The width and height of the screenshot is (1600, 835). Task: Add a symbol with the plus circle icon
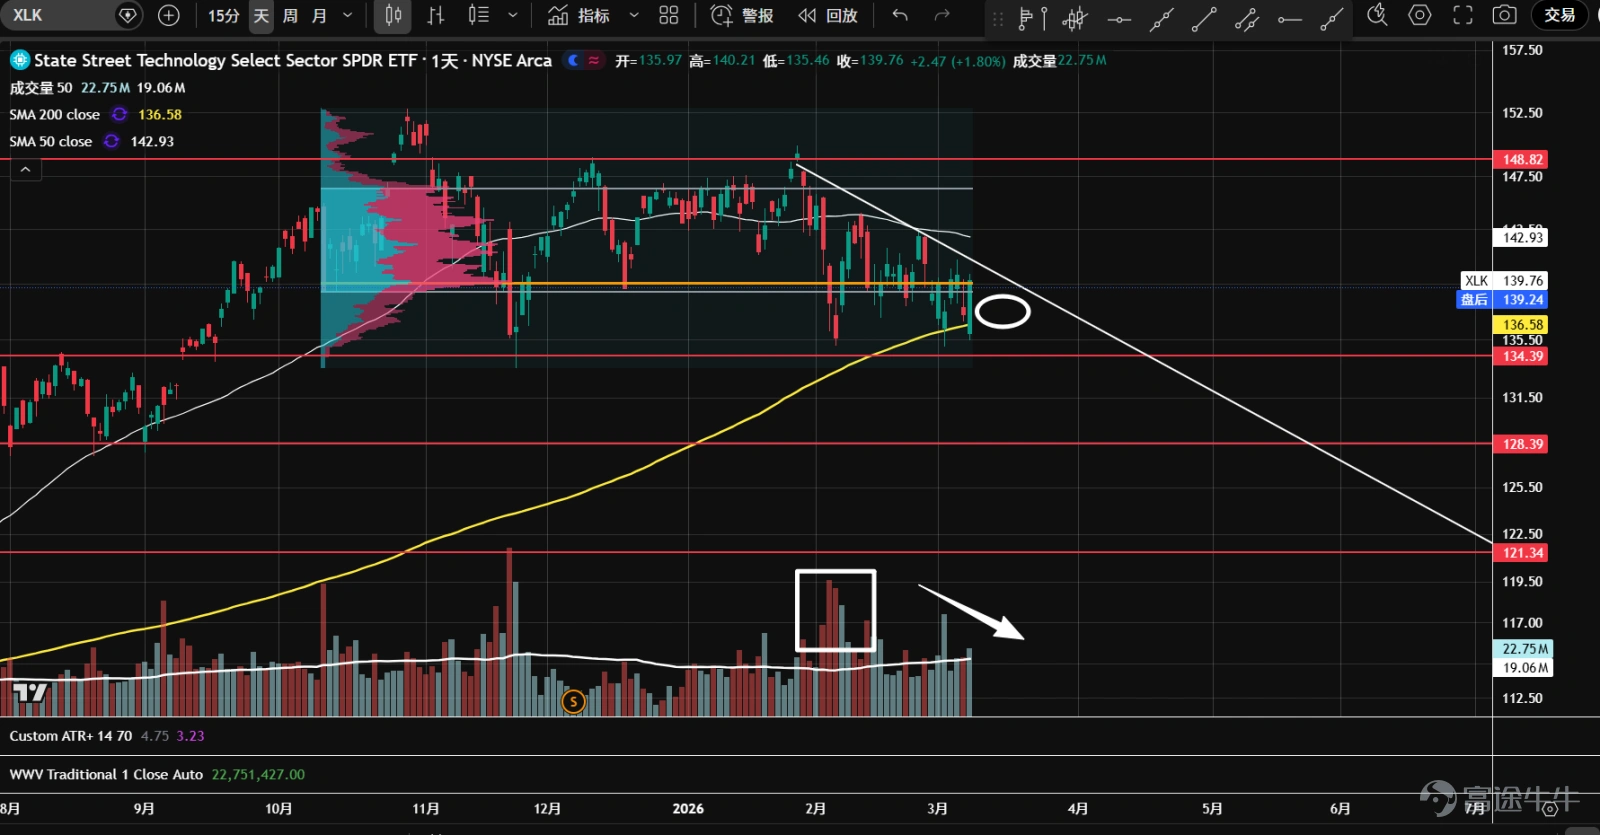coord(169,15)
